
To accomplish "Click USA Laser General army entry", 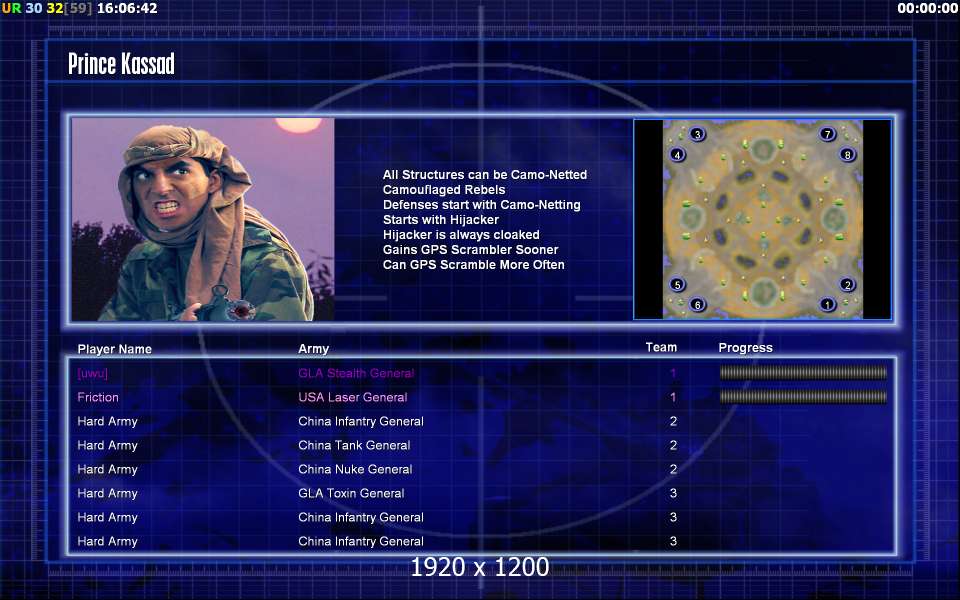I will 353,397.
